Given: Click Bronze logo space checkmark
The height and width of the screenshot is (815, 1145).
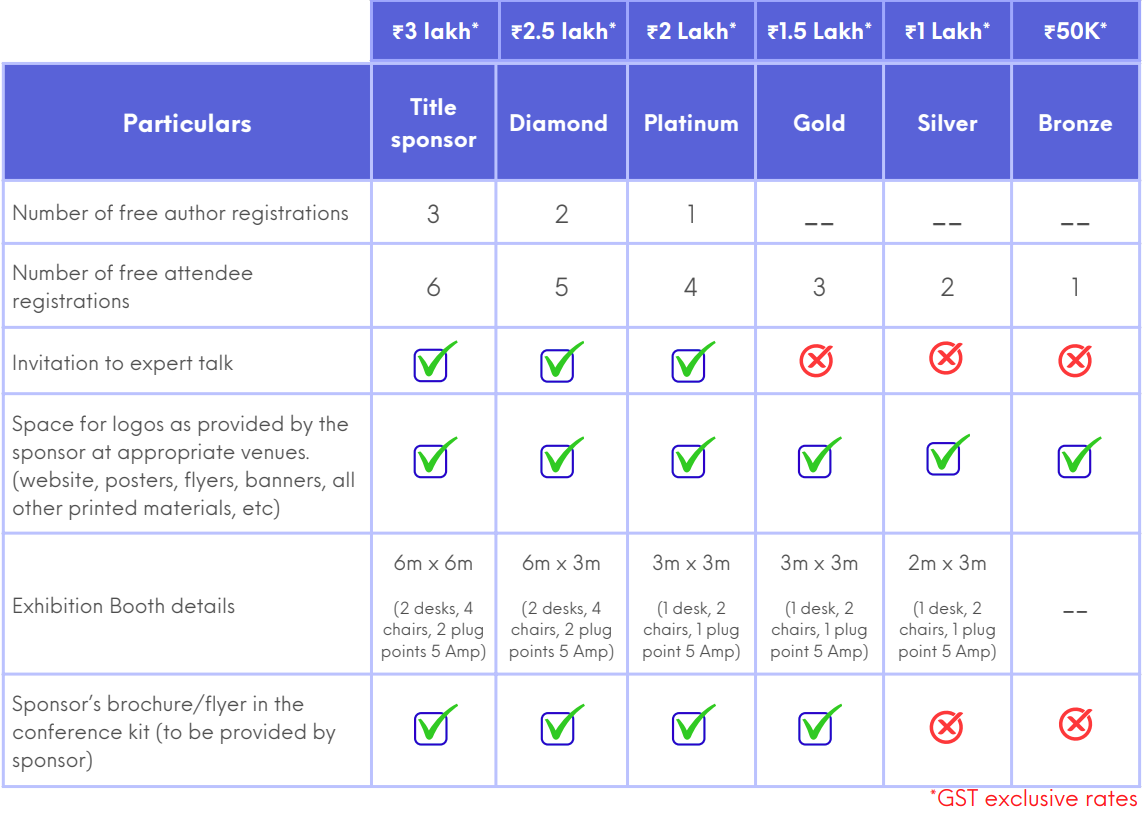Looking at the screenshot, I should tap(1076, 459).
